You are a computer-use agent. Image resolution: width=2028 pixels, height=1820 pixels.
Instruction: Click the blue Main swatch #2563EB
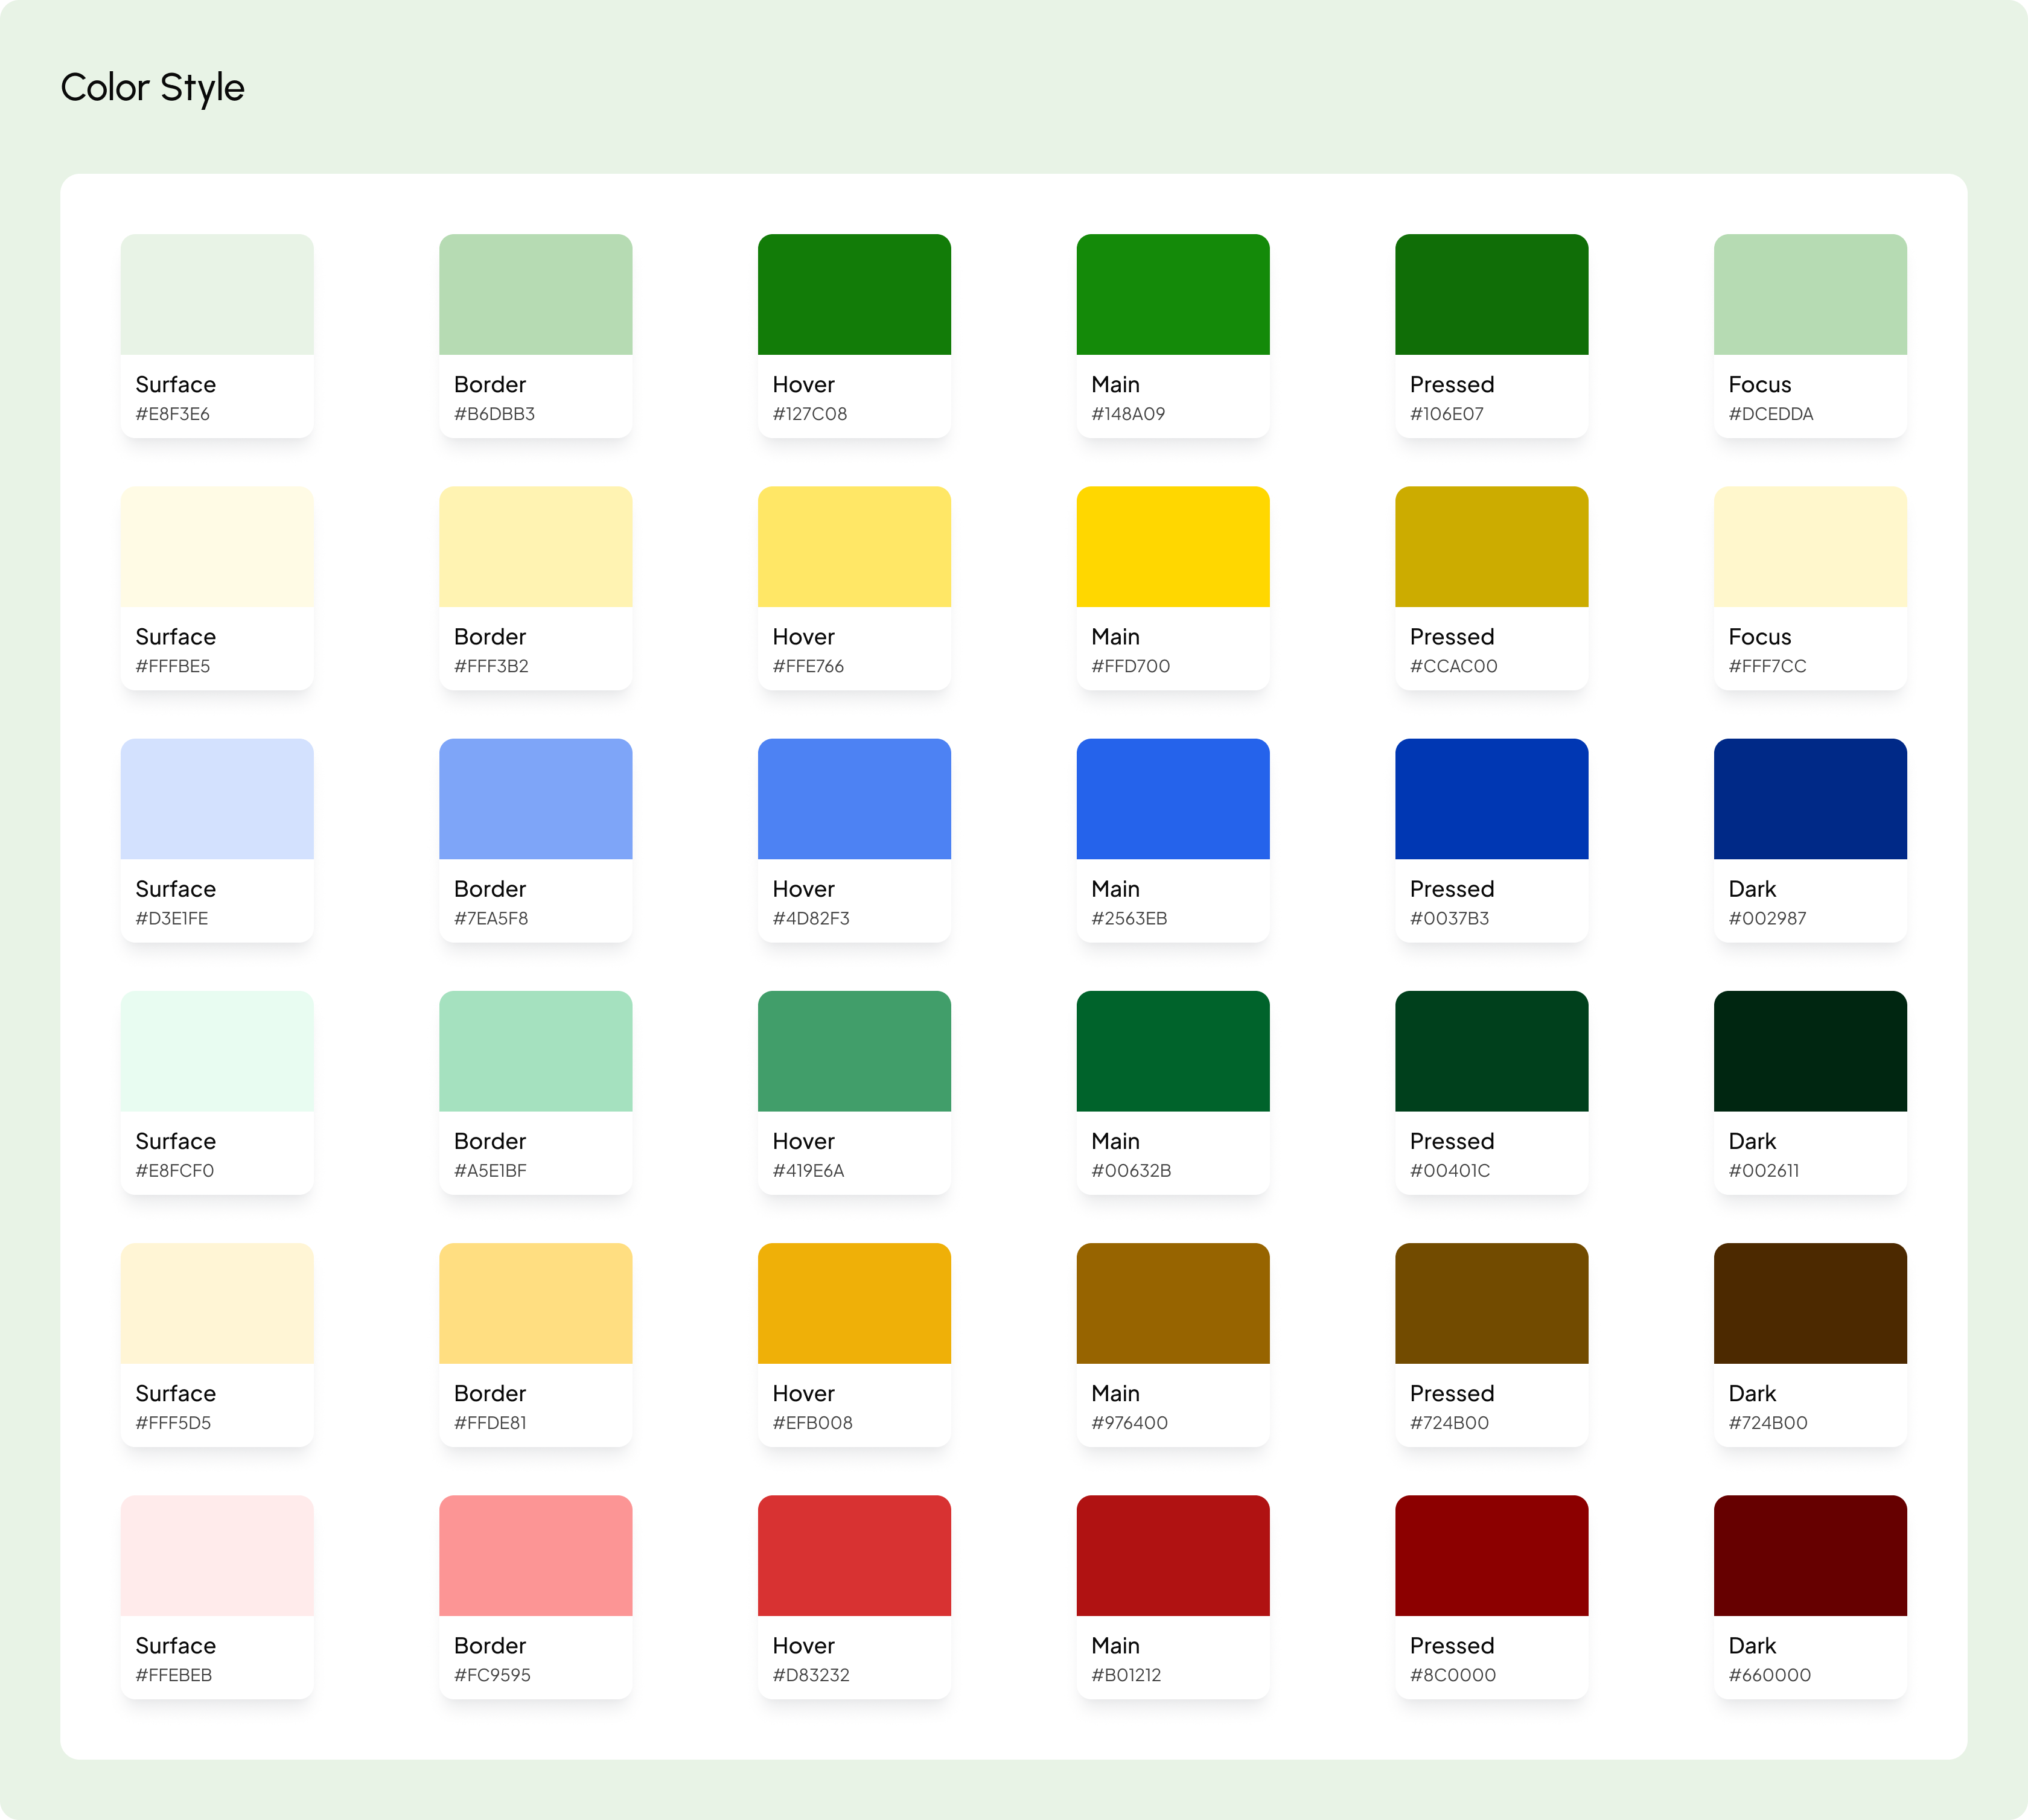(1172, 798)
